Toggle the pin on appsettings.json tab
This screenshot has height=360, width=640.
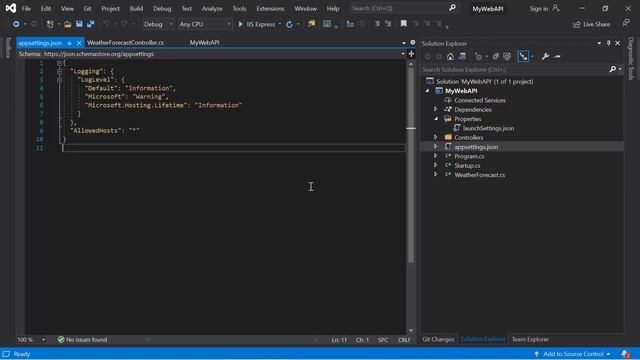click(x=69, y=43)
